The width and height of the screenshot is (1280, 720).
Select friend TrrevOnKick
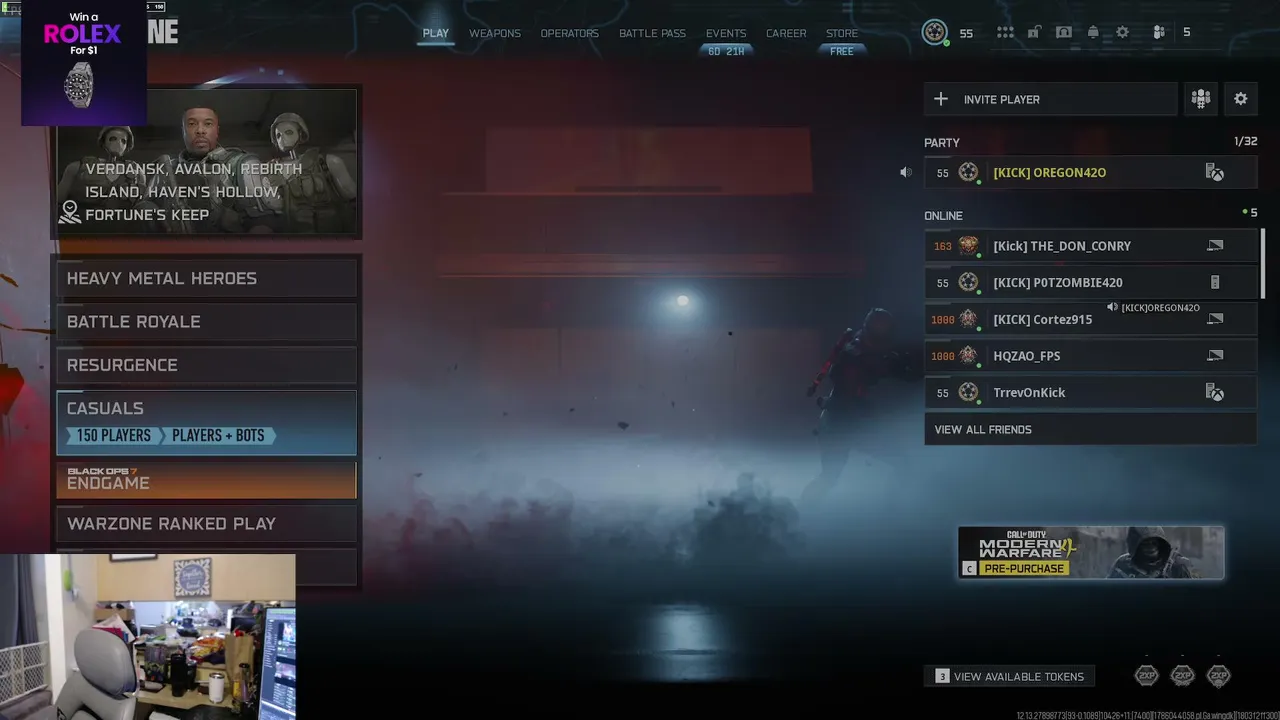[1091, 393]
